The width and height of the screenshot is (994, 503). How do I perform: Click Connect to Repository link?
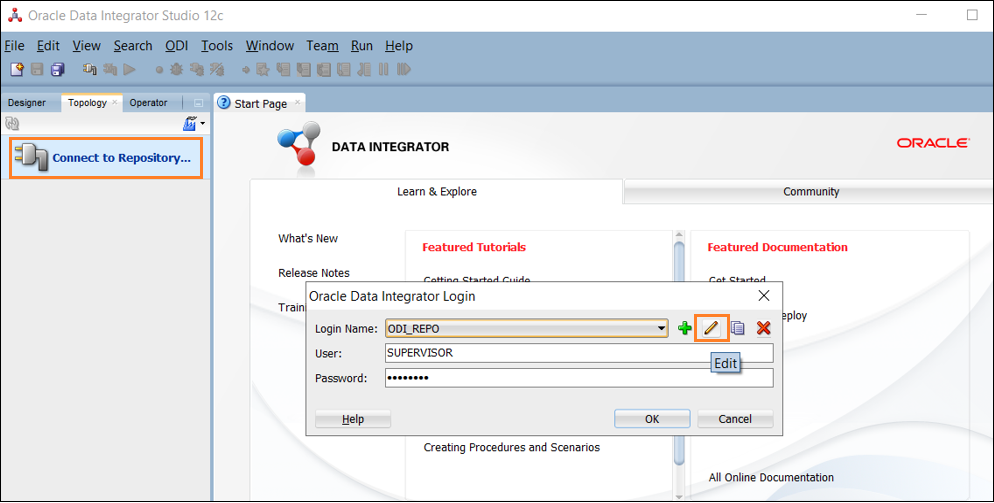pos(121,158)
